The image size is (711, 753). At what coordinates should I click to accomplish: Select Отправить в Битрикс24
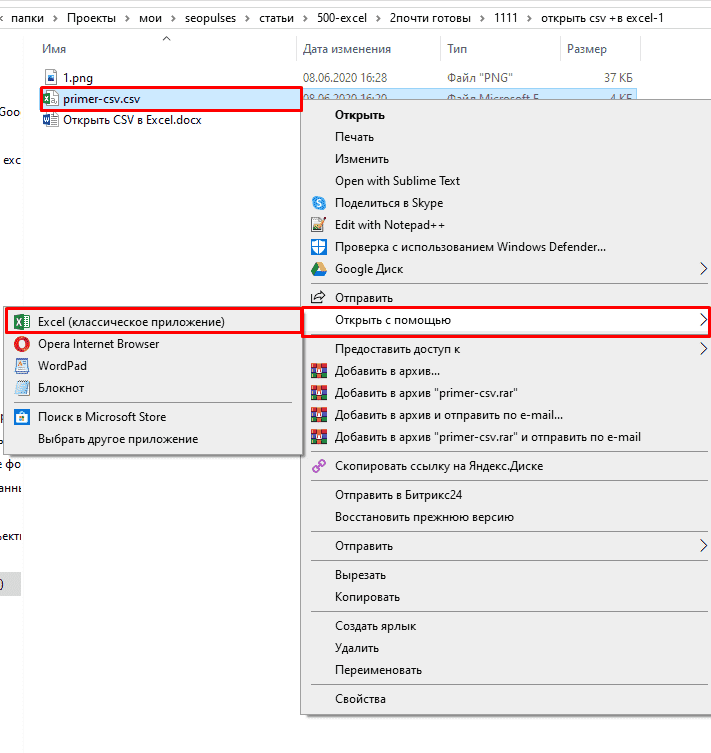pos(398,495)
